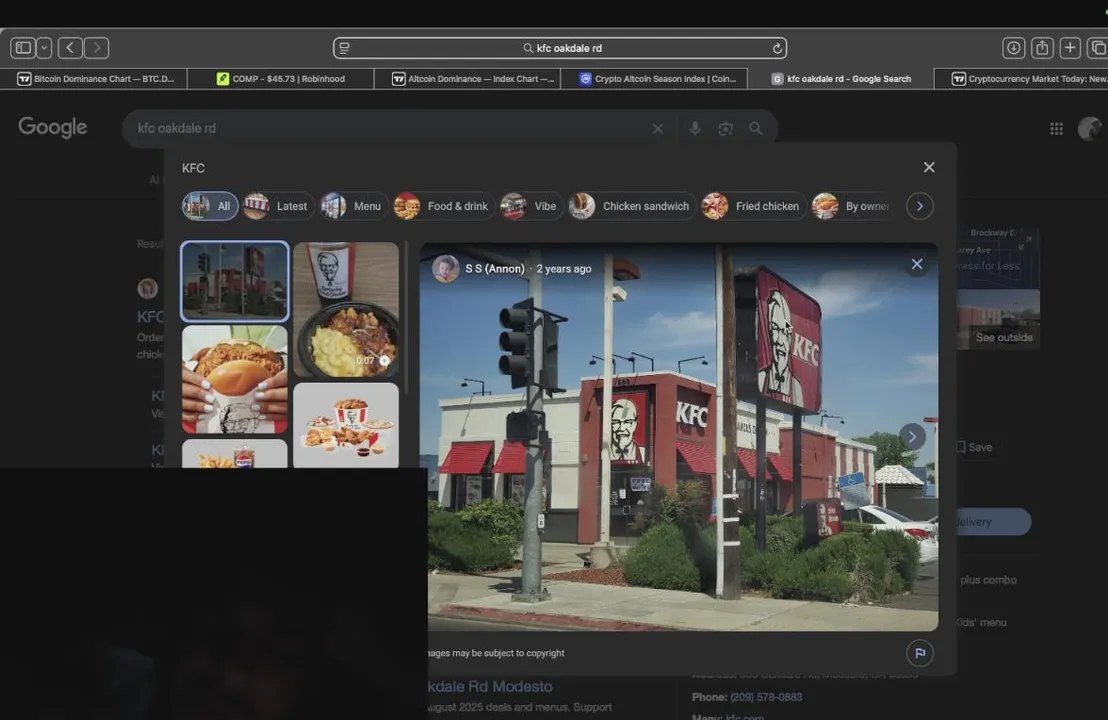Open the Share button in toolbar
The height and width of the screenshot is (720, 1108).
pos(1042,48)
